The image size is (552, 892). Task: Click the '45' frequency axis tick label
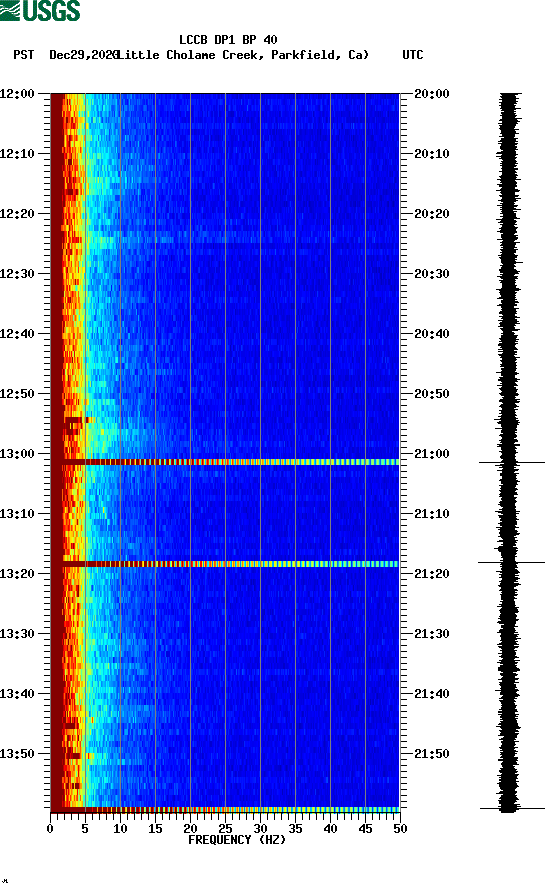pos(365,829)
